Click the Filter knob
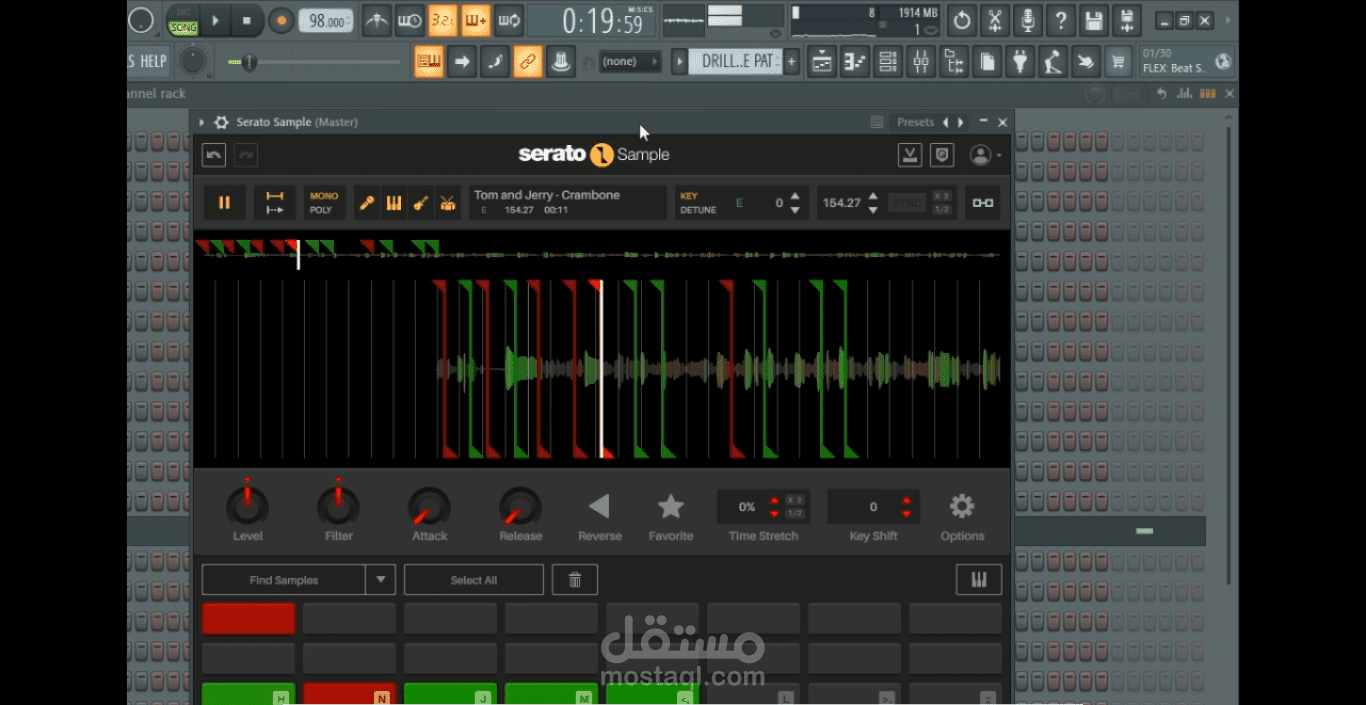 [338, 506]
